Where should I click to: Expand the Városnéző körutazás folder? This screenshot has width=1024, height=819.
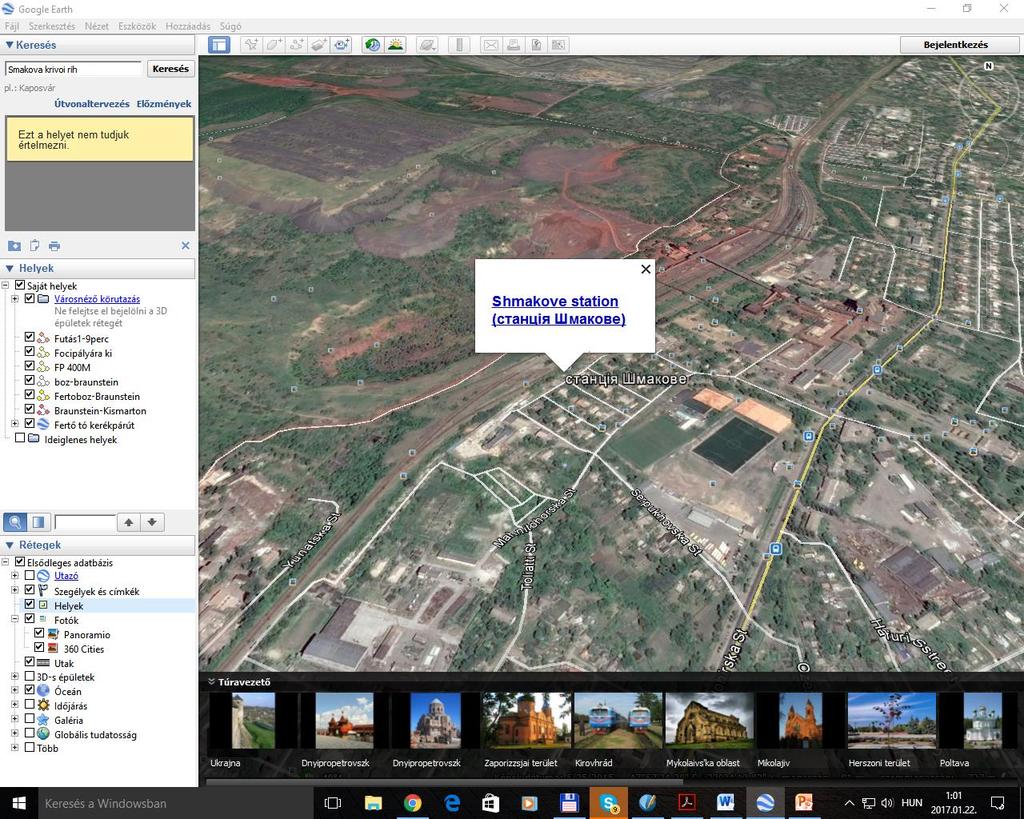pos(15,299)
